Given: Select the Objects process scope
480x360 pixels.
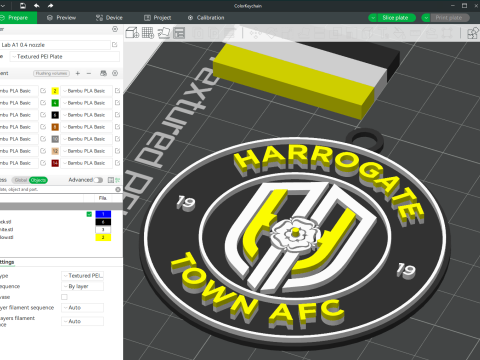Looking at the screenshot, I should pyautogui.click(x=38, y=180).
